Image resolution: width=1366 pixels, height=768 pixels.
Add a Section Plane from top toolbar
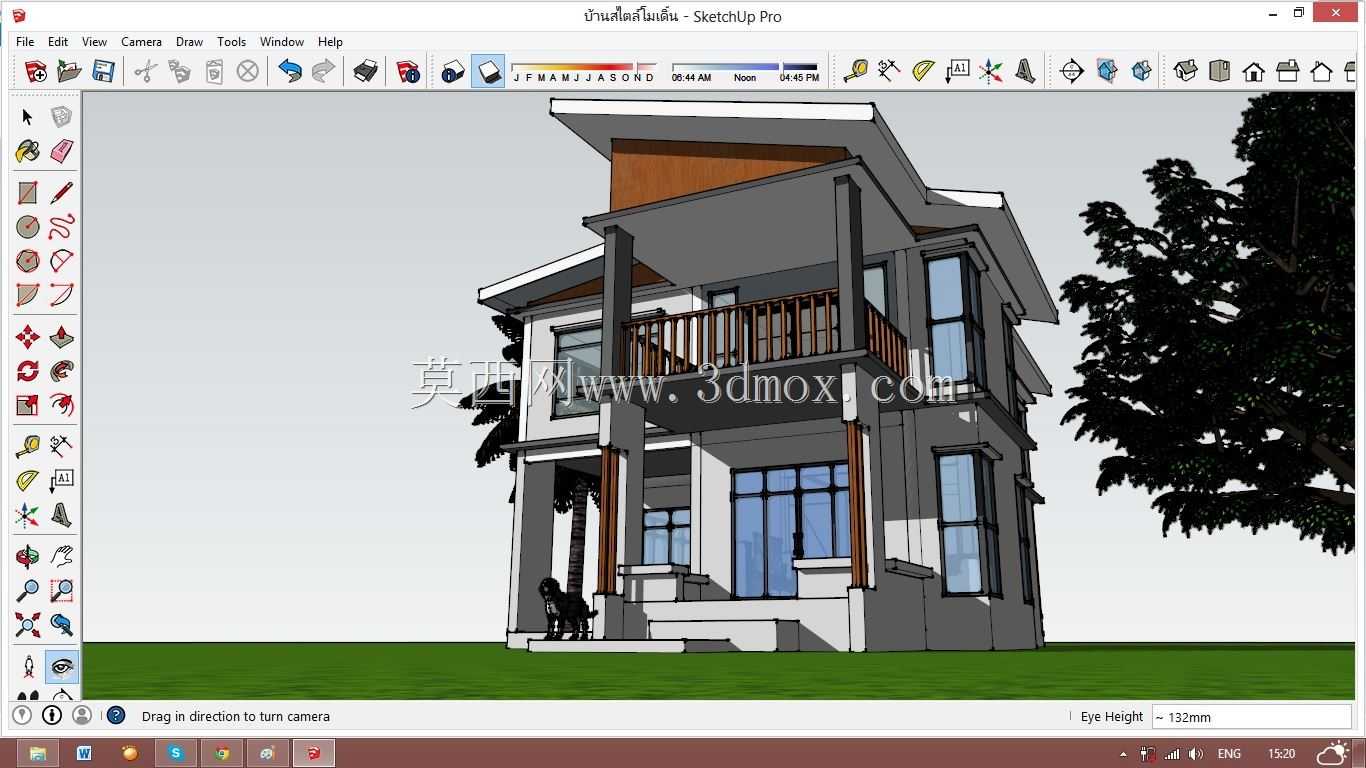1072,71
